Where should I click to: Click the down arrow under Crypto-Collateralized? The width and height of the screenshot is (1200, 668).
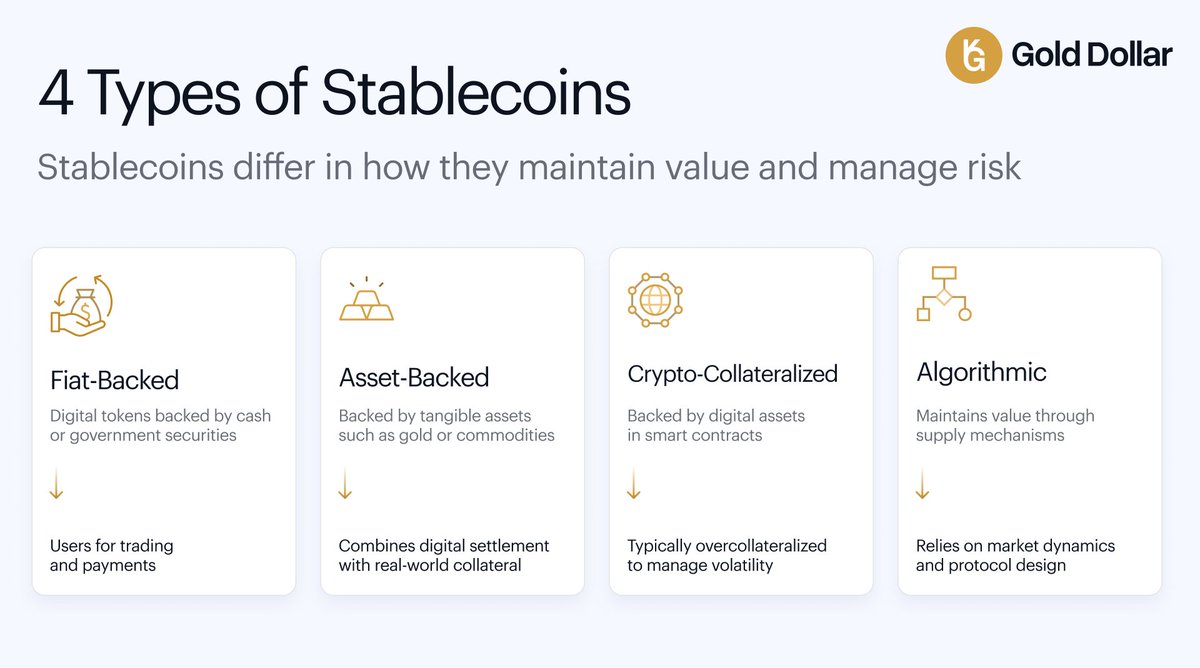(x=634, y=486)
